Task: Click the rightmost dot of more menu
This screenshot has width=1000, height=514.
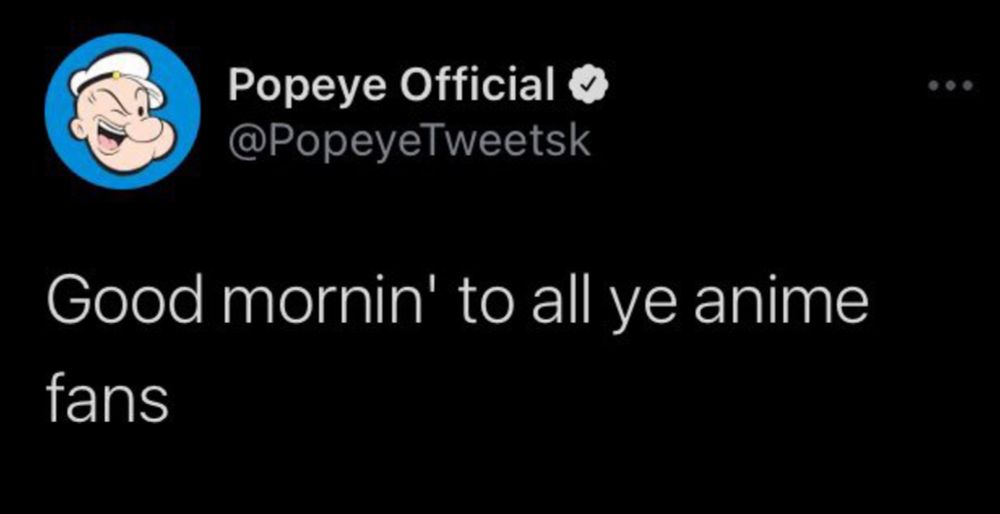Action: click(963, 86)
